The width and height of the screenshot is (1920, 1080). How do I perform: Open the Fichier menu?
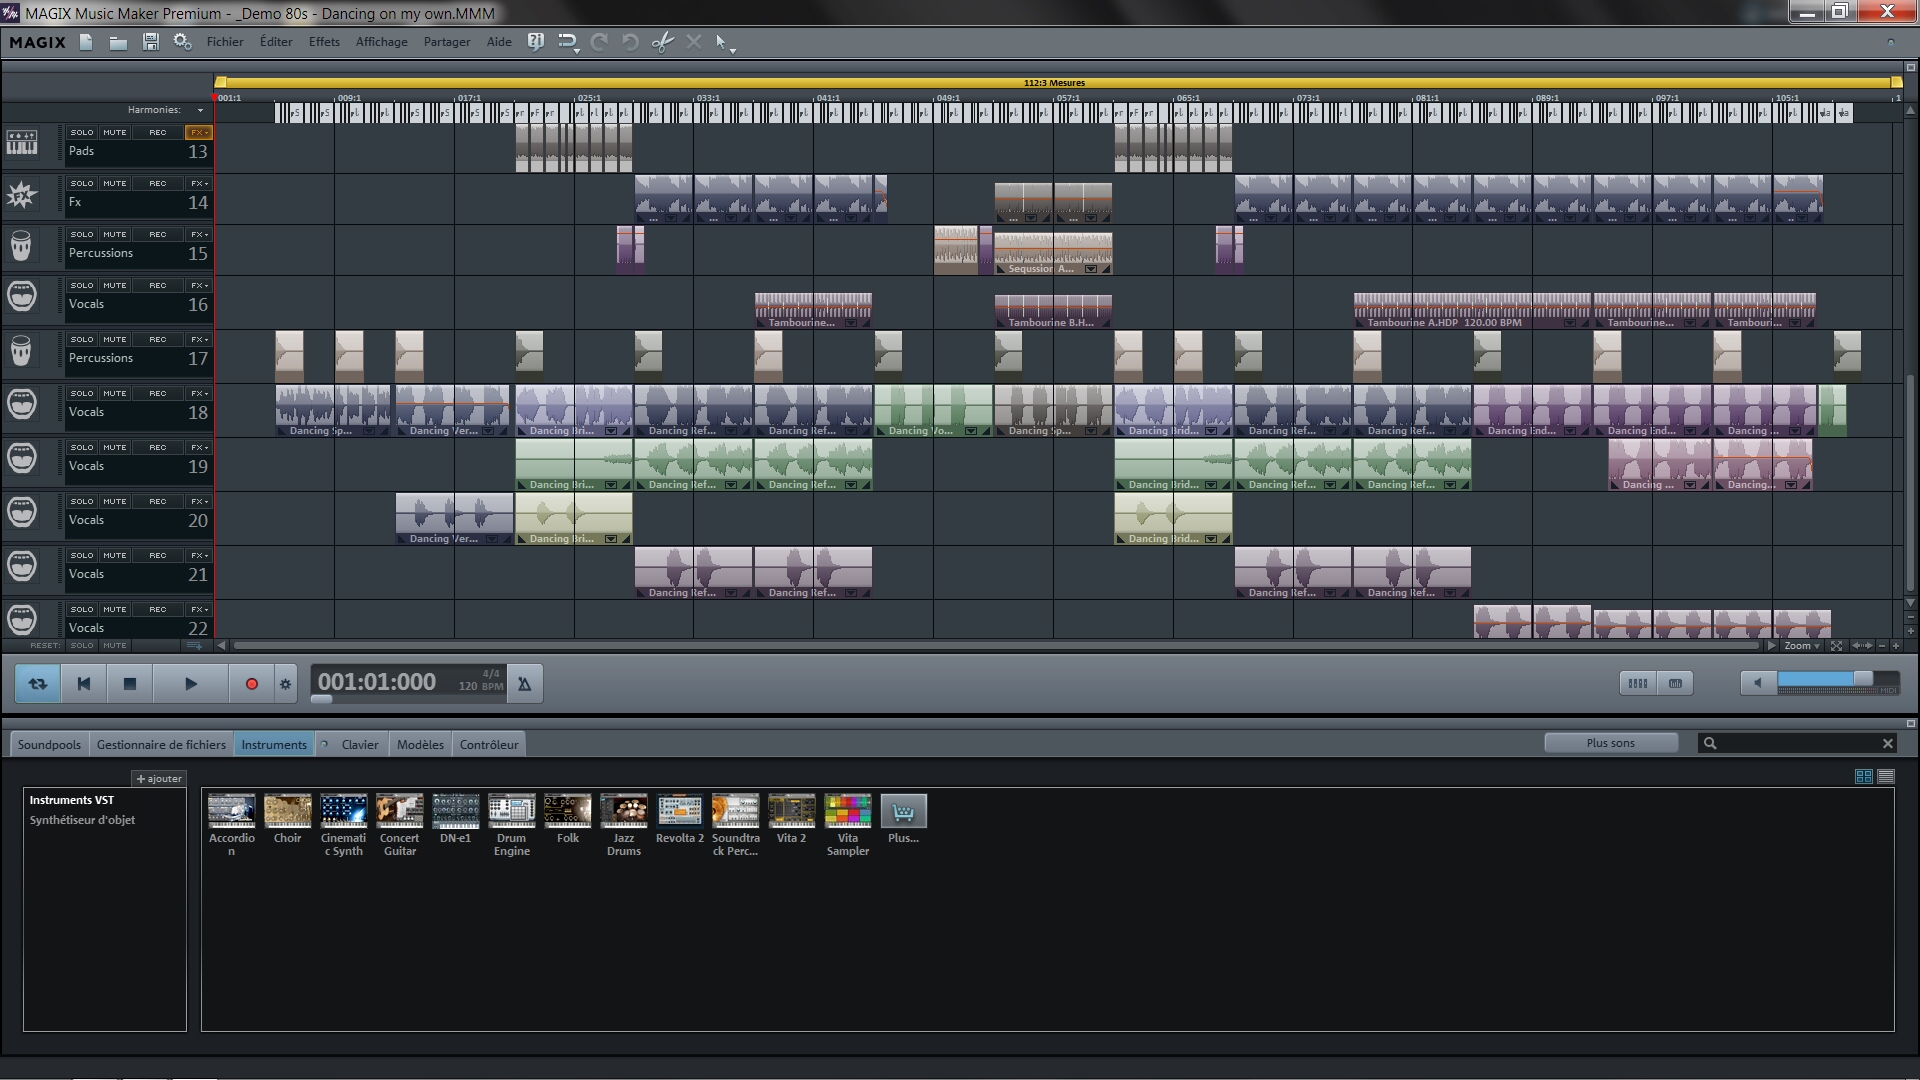point(224,42)
